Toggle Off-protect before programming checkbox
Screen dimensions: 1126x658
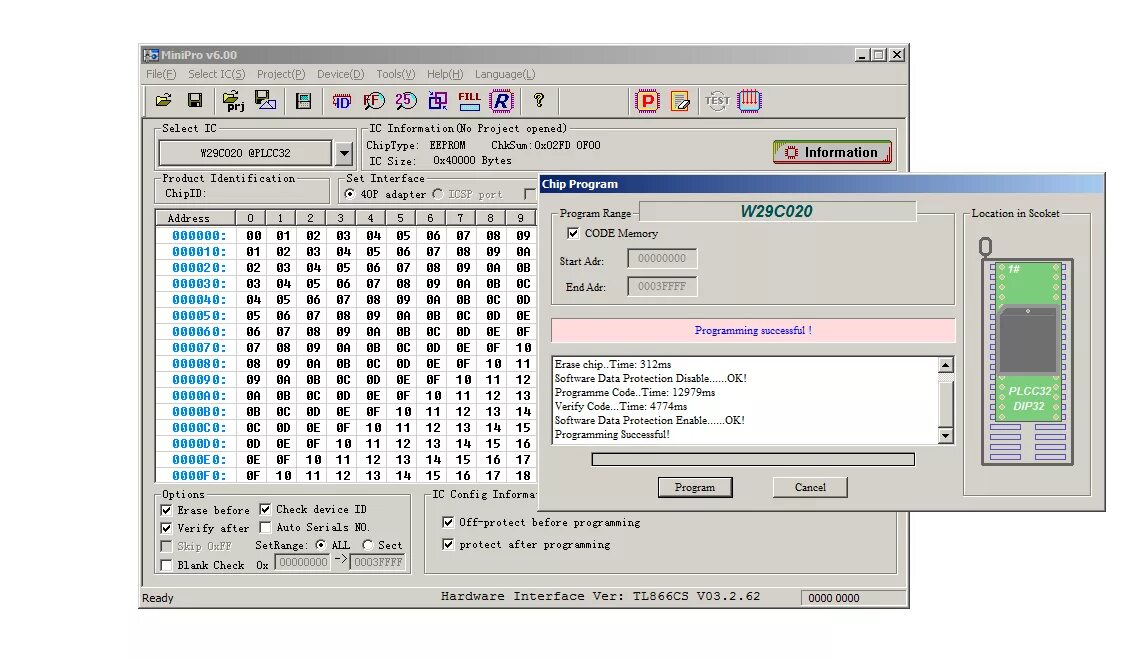click(448, 522)
